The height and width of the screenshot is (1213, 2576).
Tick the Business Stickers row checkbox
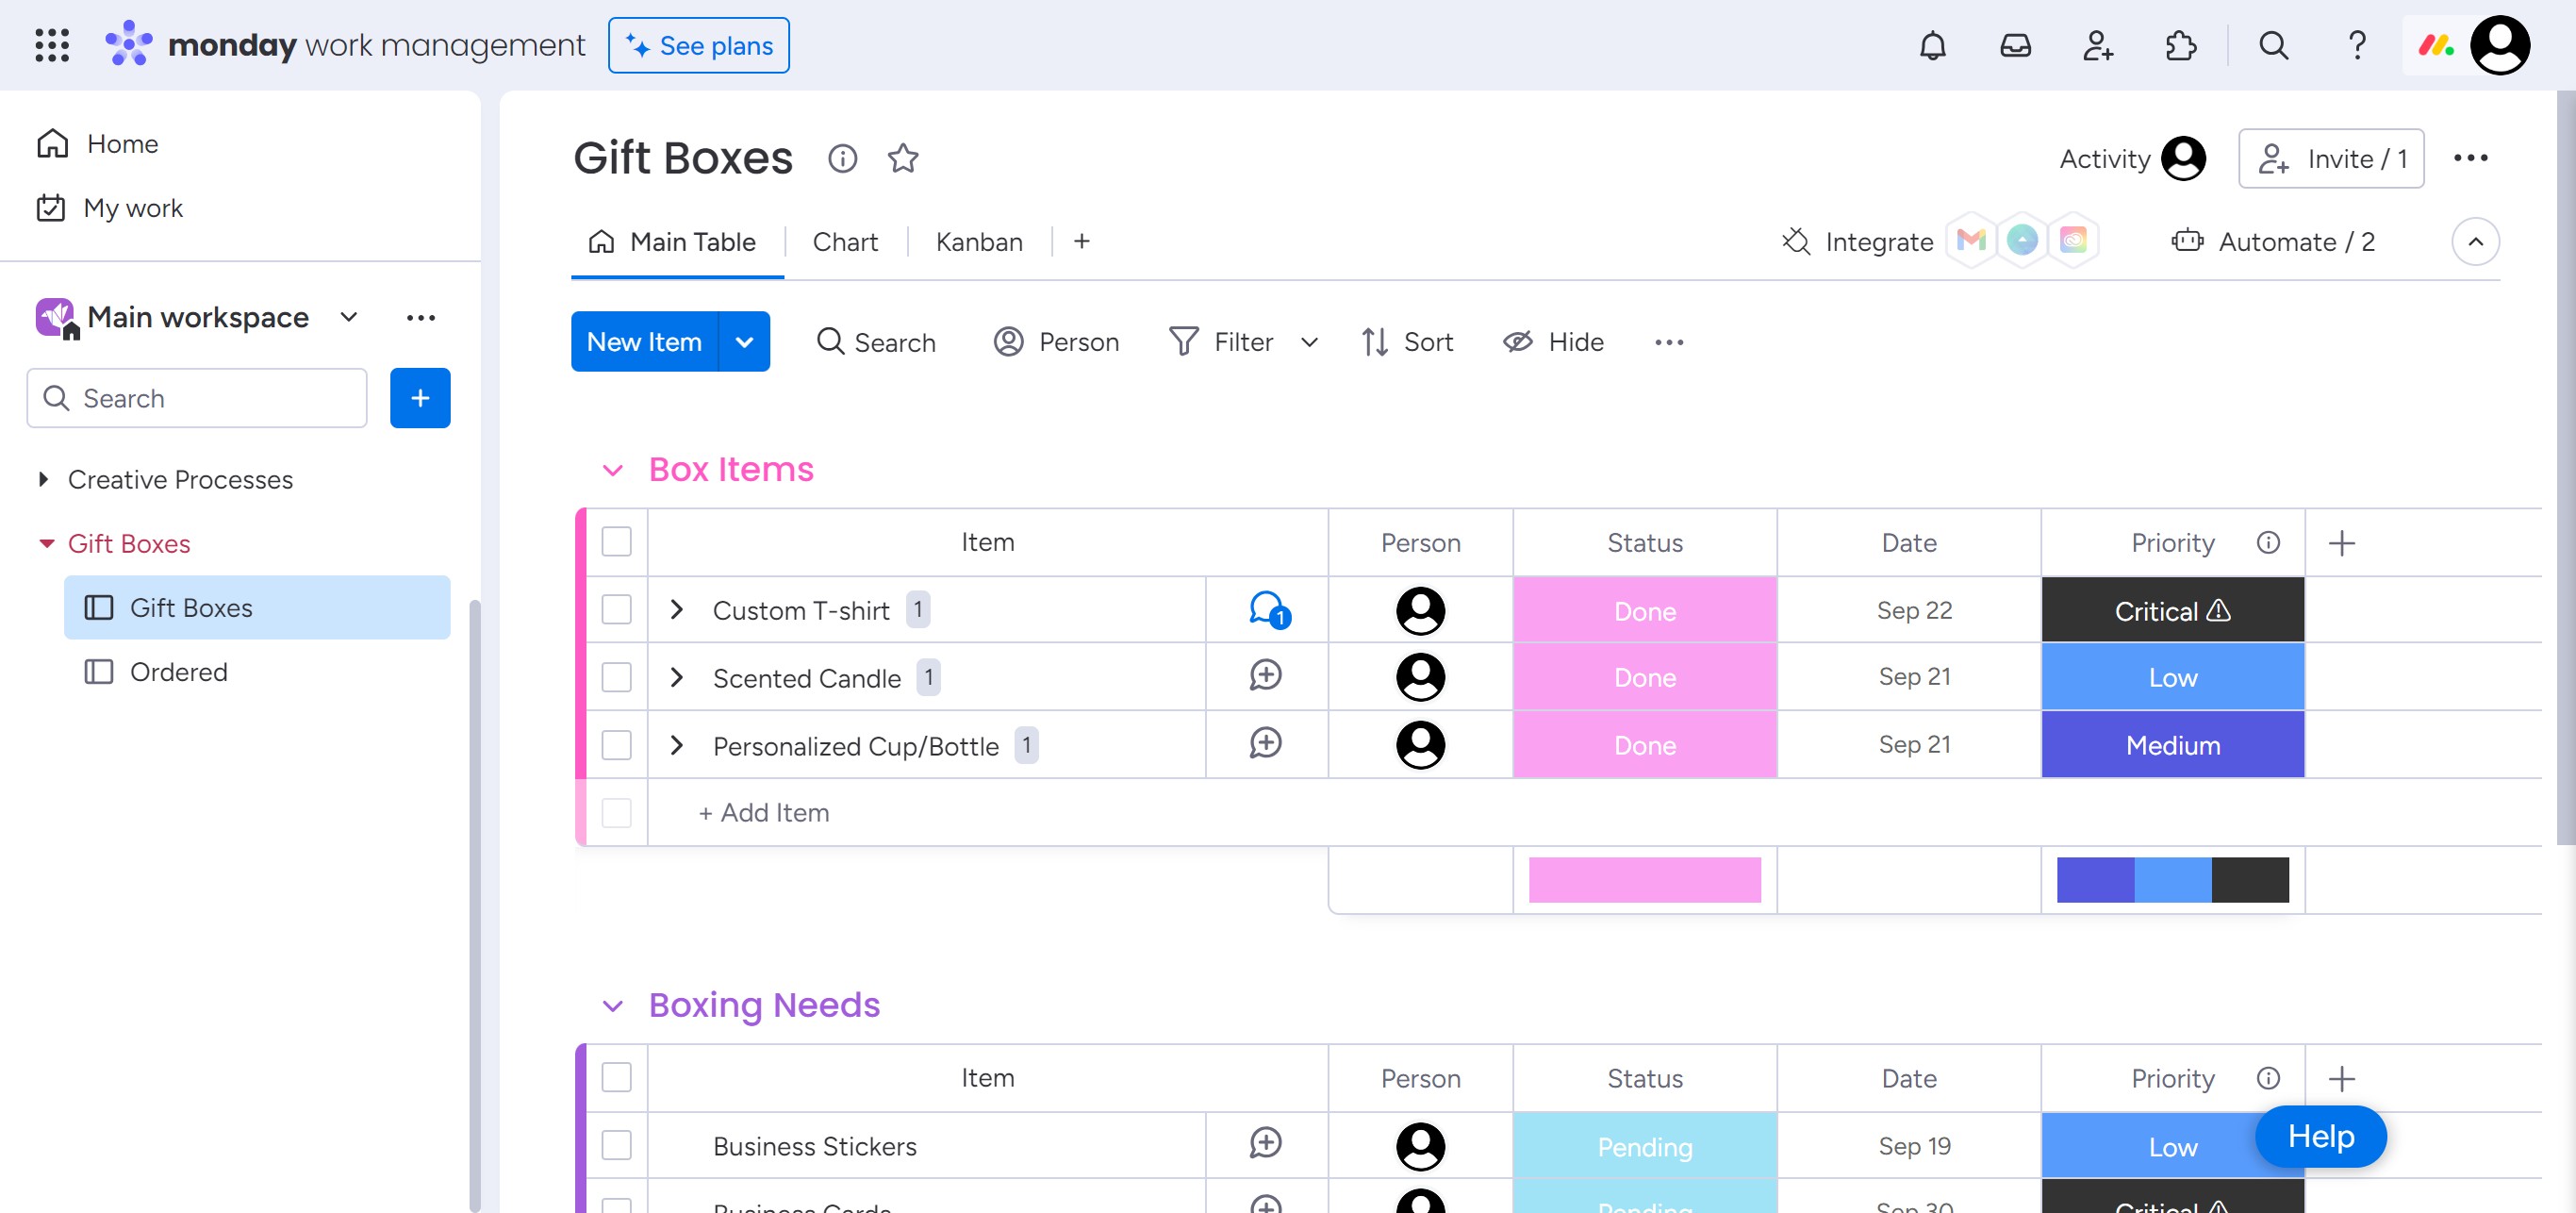coord(616,1145)
